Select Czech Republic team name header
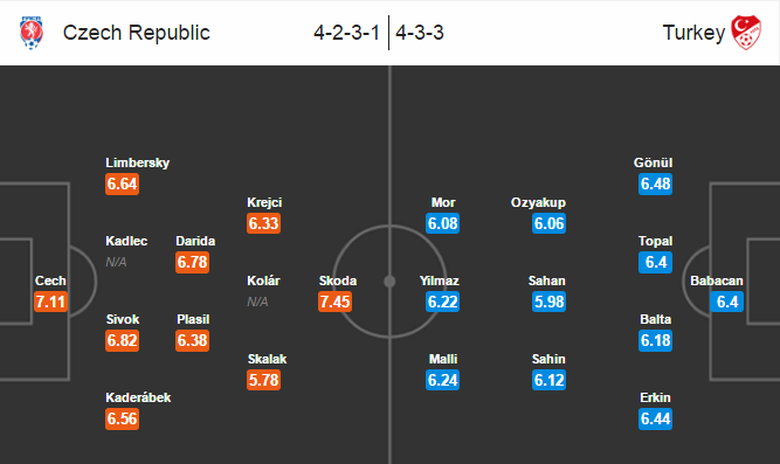This screenshot has height=464, width=780. click(x=136, y=32)
